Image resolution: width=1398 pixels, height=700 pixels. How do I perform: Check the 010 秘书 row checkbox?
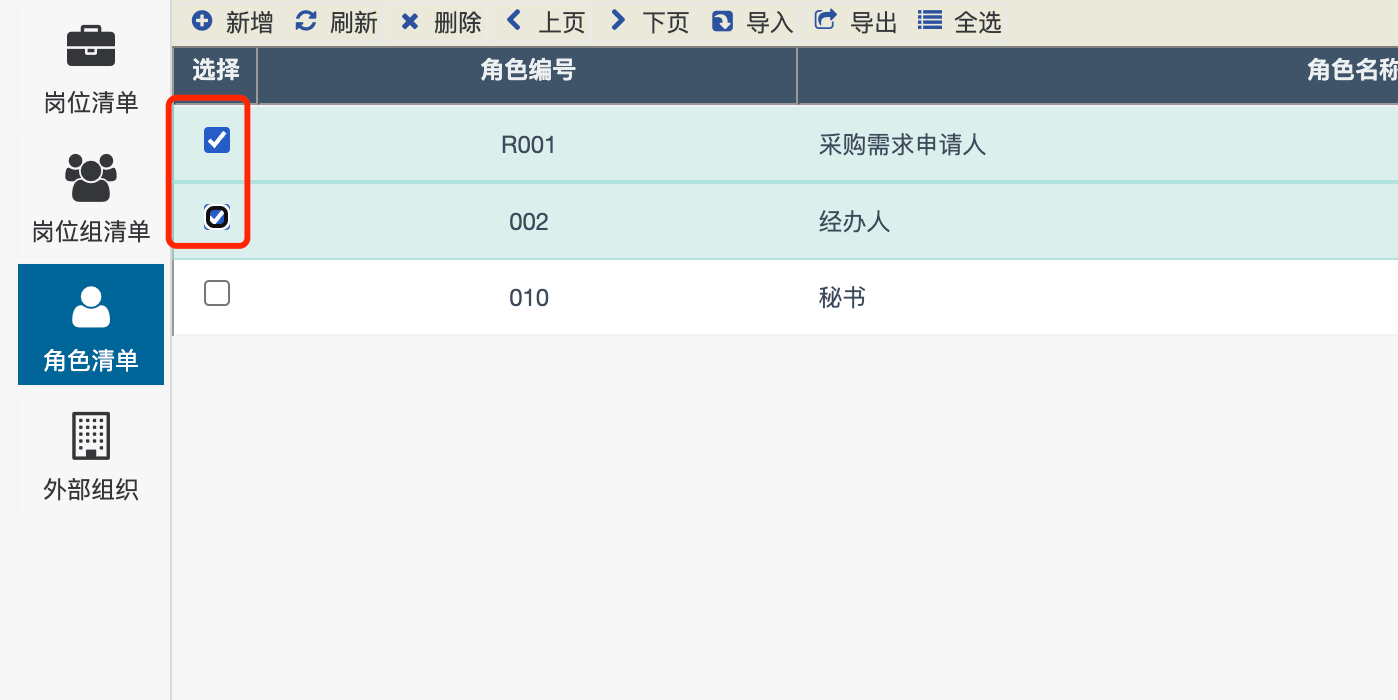coord(217,293)
